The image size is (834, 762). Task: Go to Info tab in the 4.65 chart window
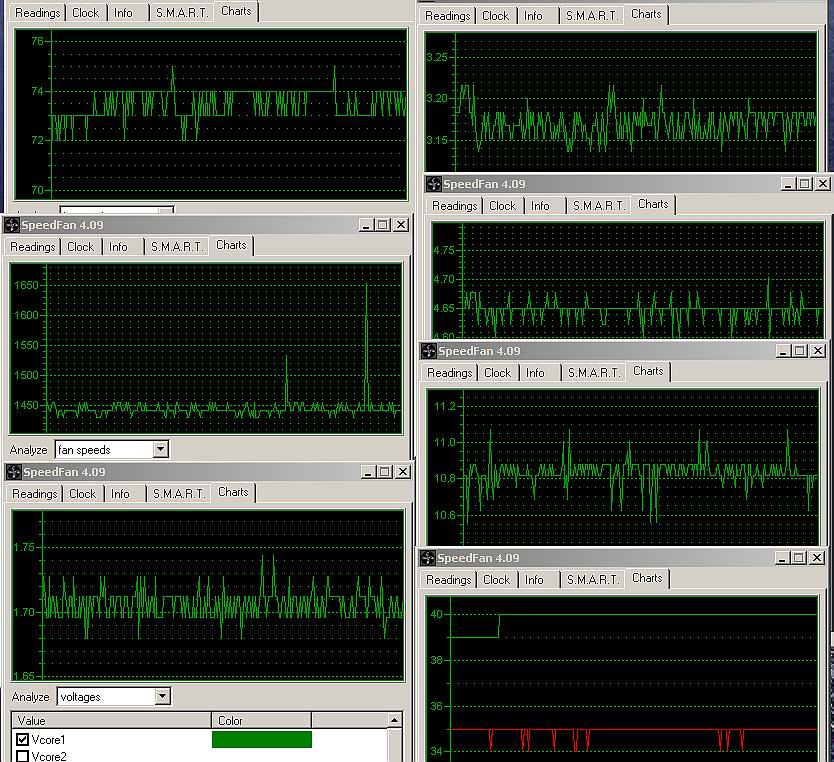click(x=540, y=206)
